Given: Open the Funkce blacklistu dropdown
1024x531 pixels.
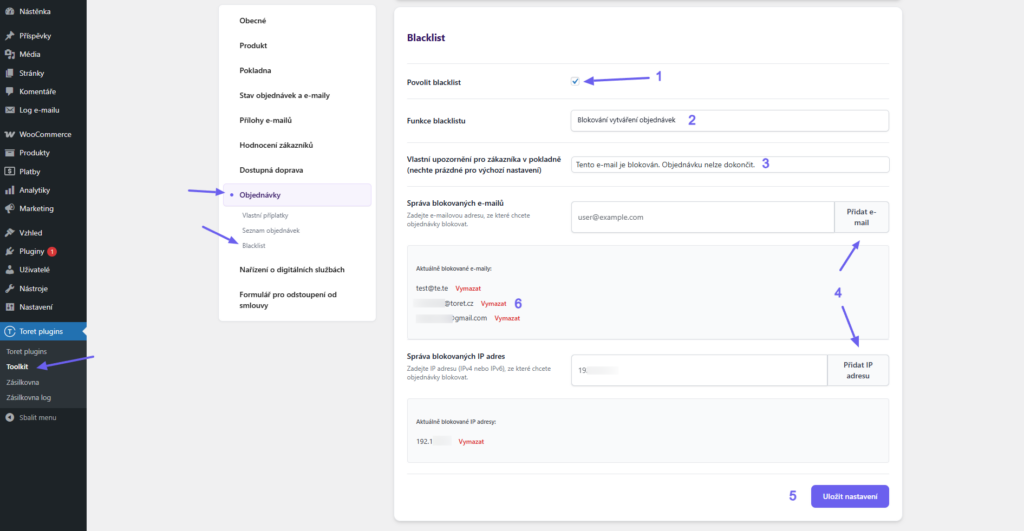Looking at the screenshot, I should [x=729, y=120].
